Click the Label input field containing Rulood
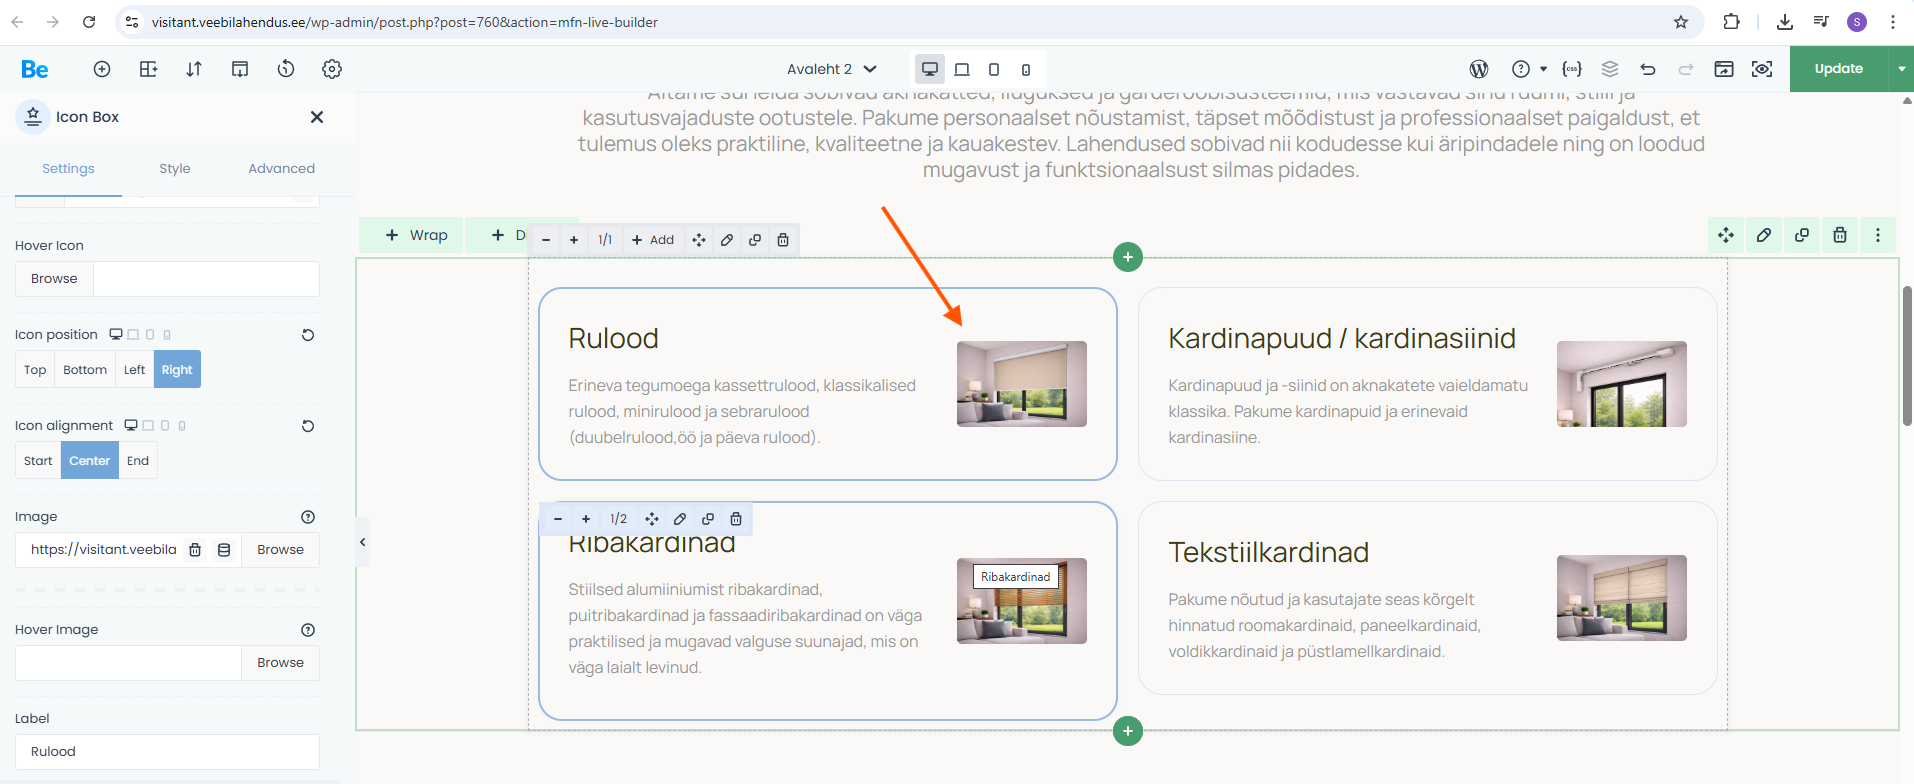Screen dimensions: 1914x784 point(167,752)
